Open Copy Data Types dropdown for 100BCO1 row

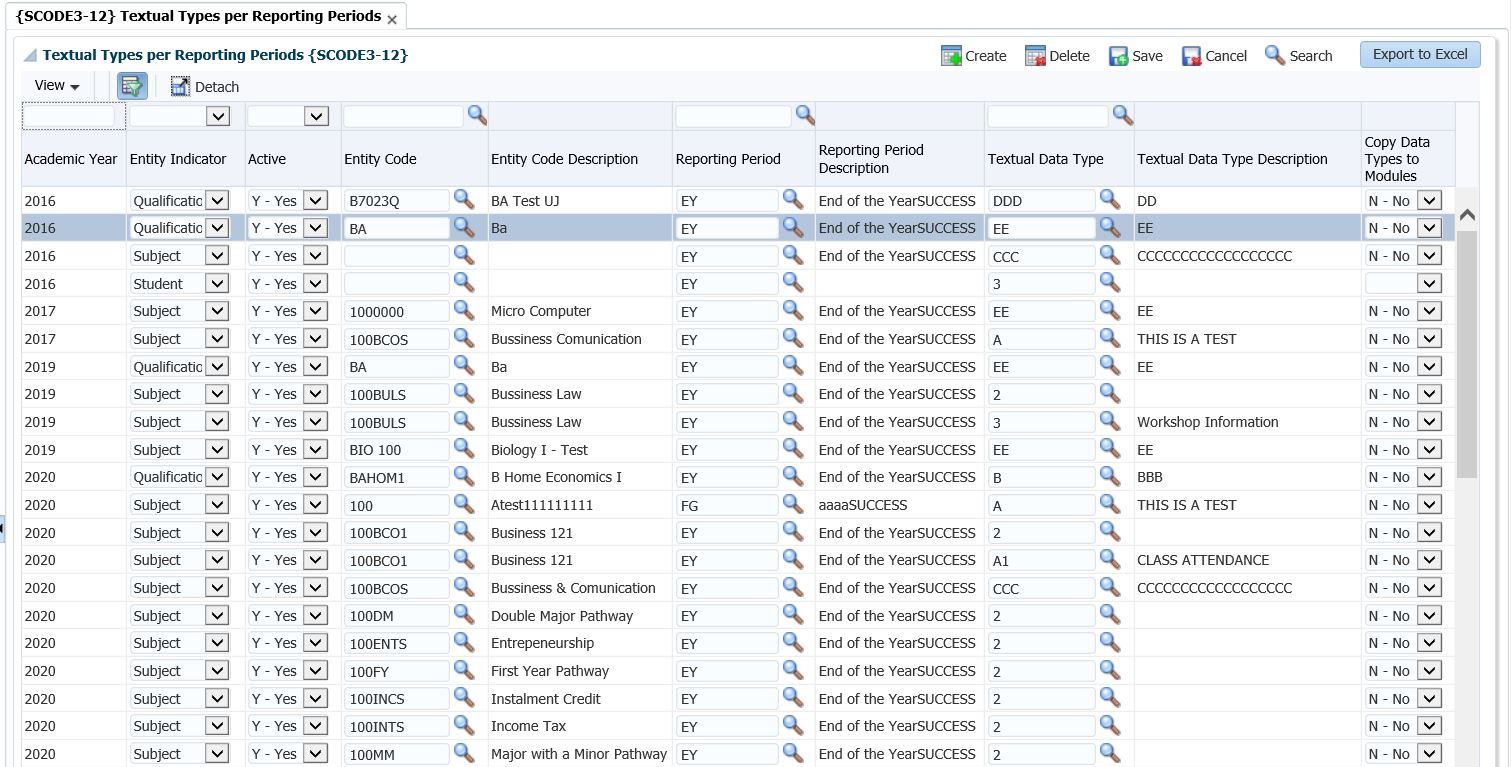tap(1428, 532)
